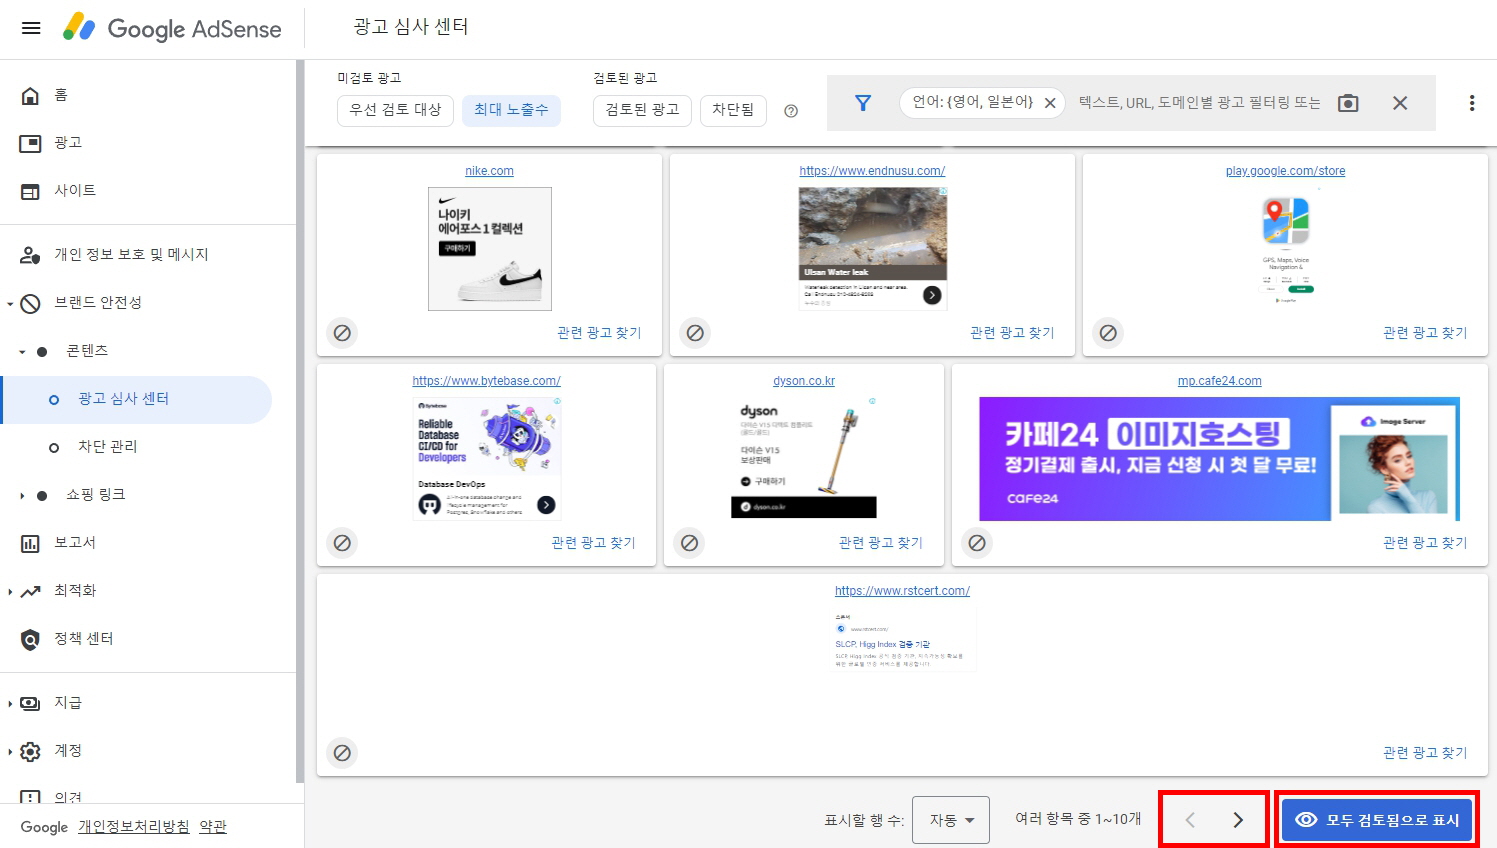Block the play.google.com ad
This screenshot has width=1497, height=848.
pos(1108,333)
